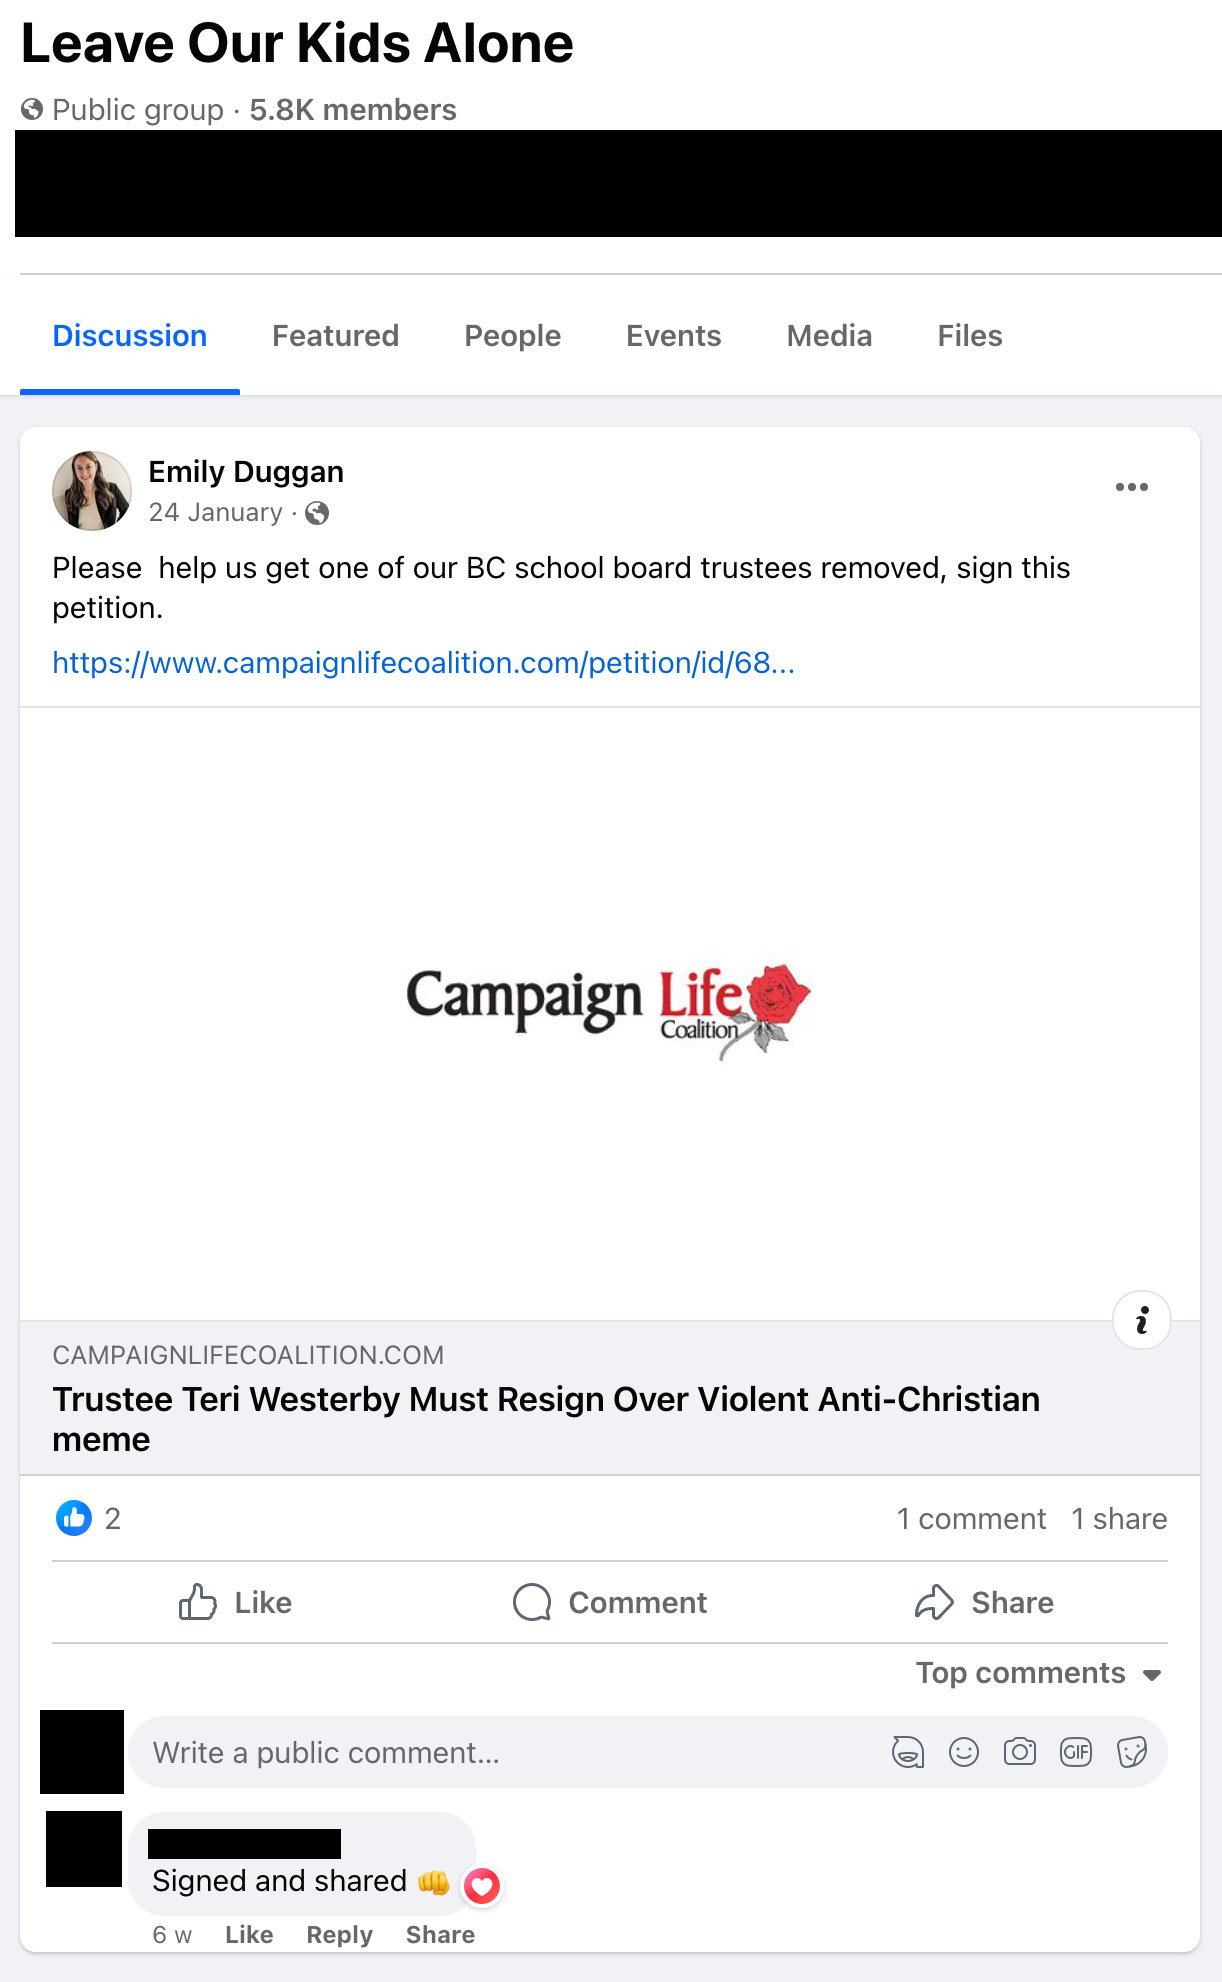
Task: Click the link info icon on preview
Action: tap(1142, 1320)
